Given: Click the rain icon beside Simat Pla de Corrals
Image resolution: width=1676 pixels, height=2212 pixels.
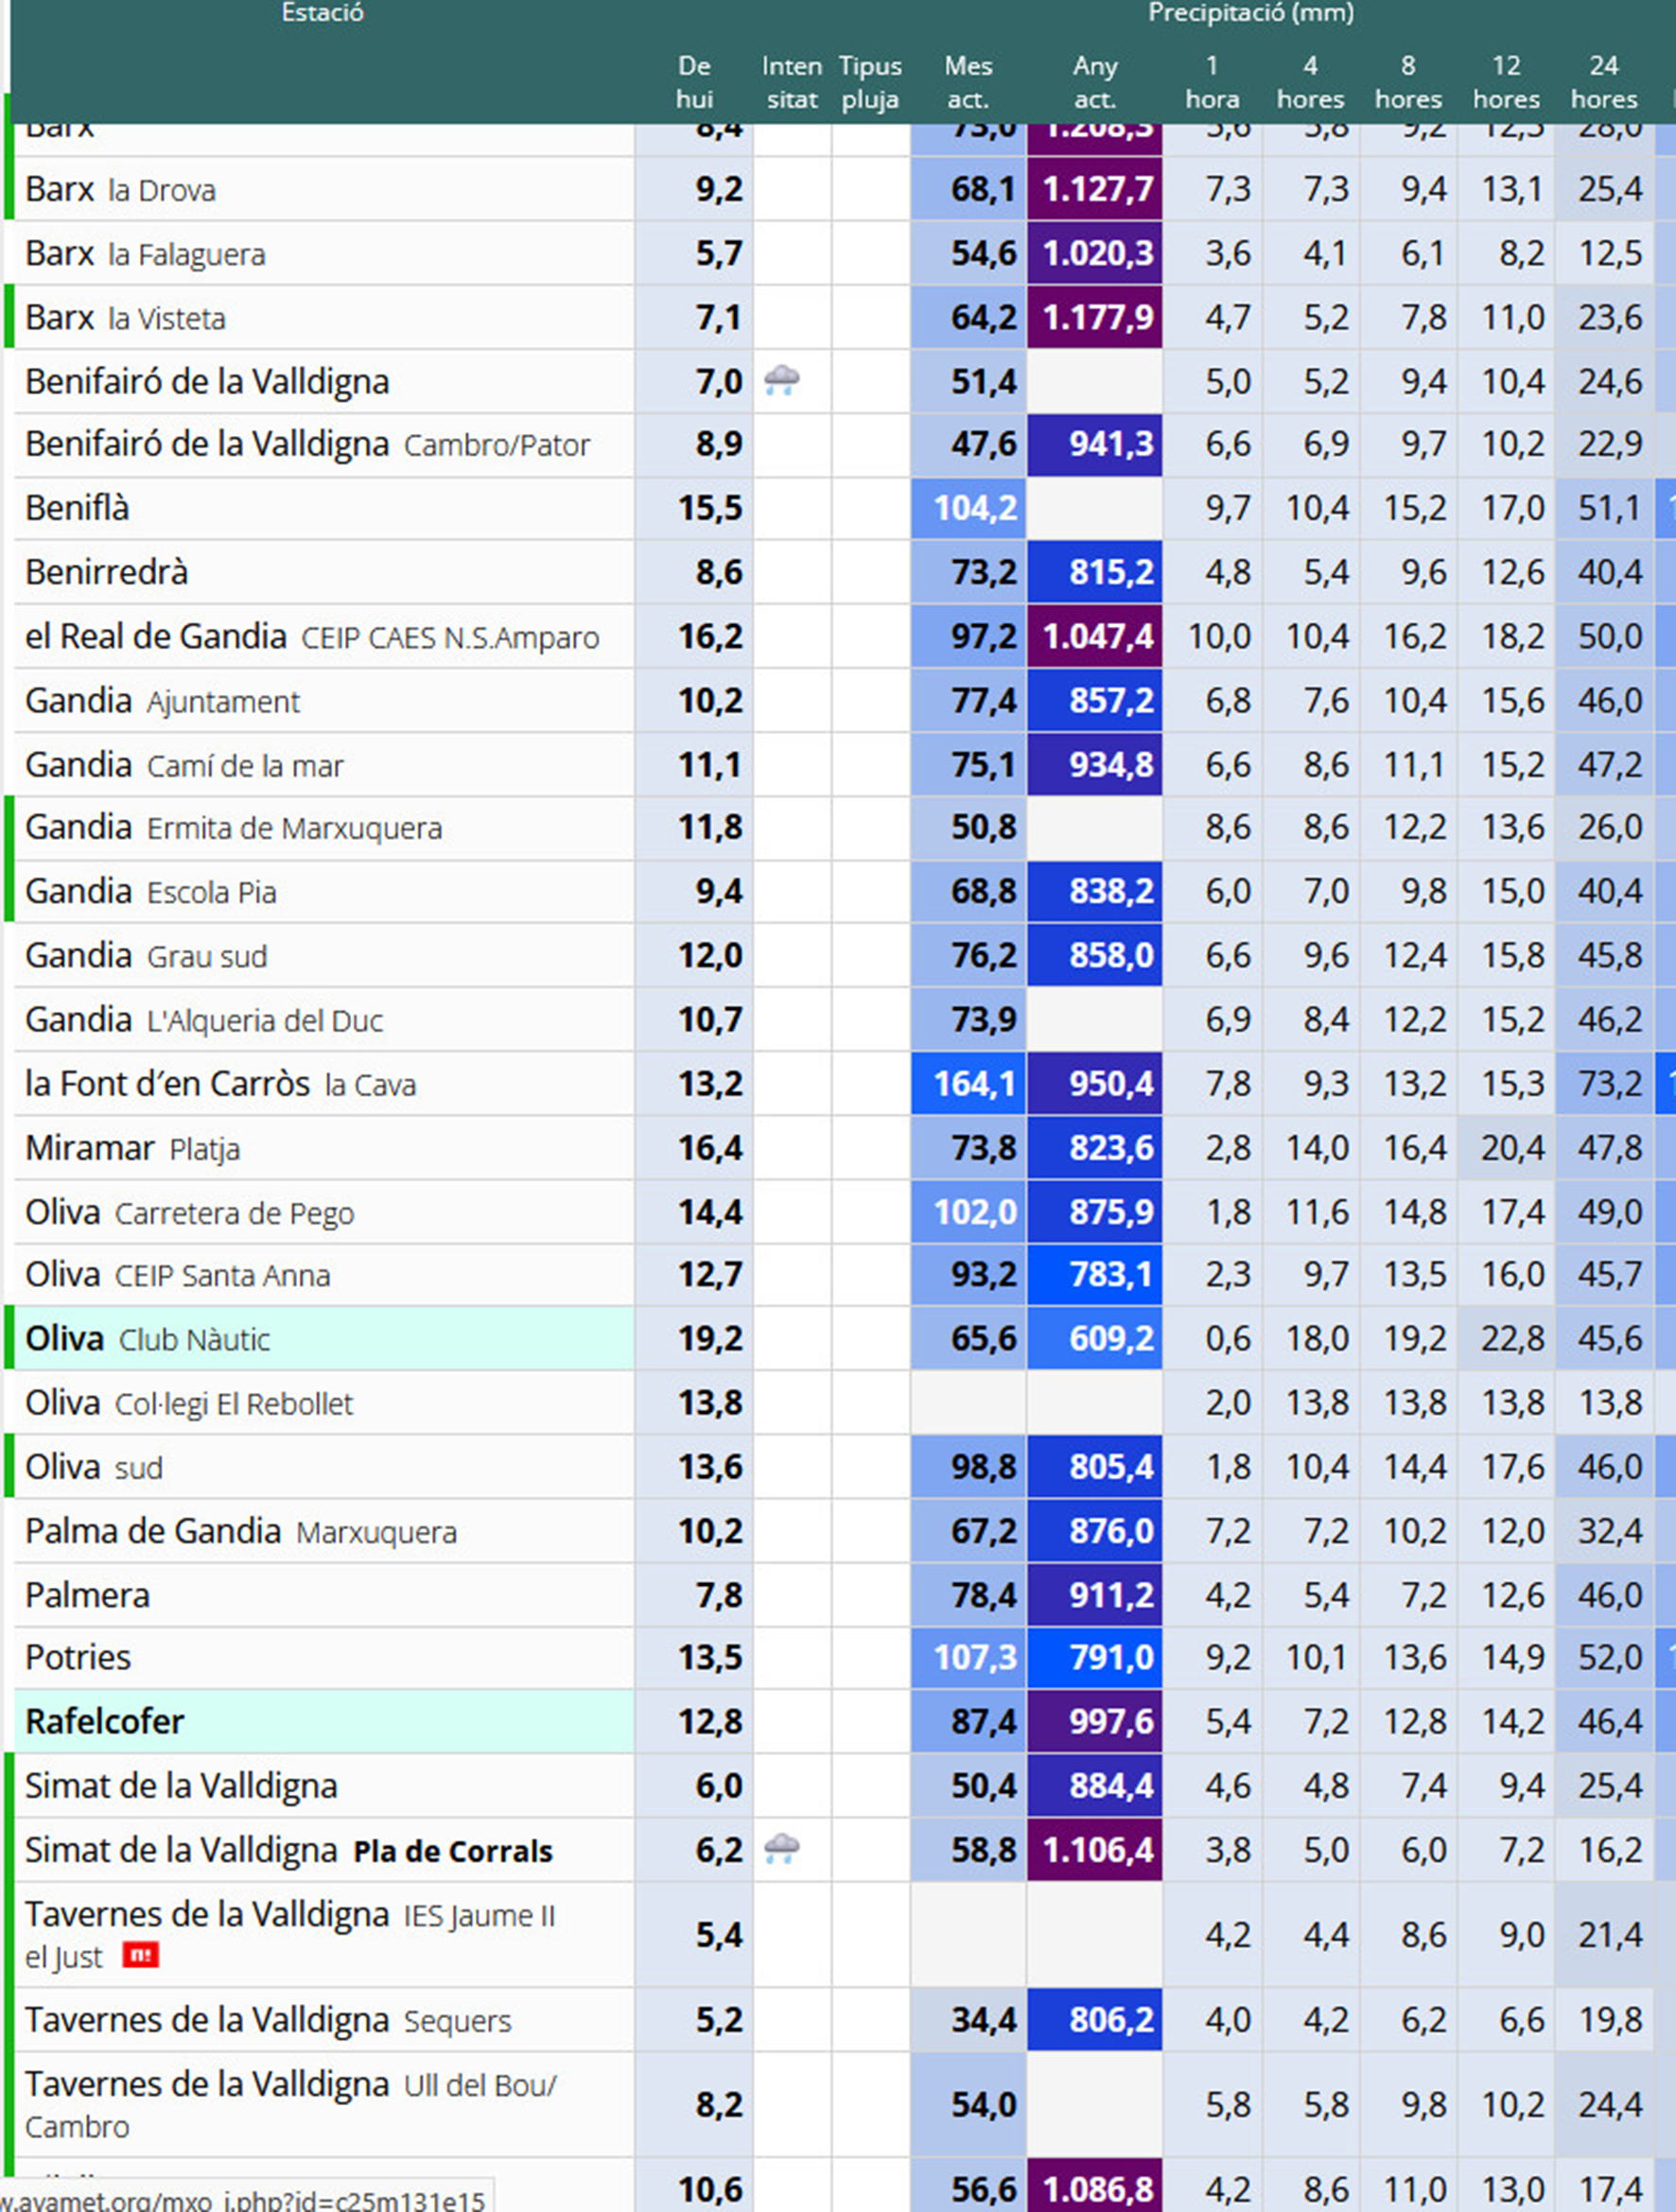Looking at the screenshot, I should click(781, 1849).
